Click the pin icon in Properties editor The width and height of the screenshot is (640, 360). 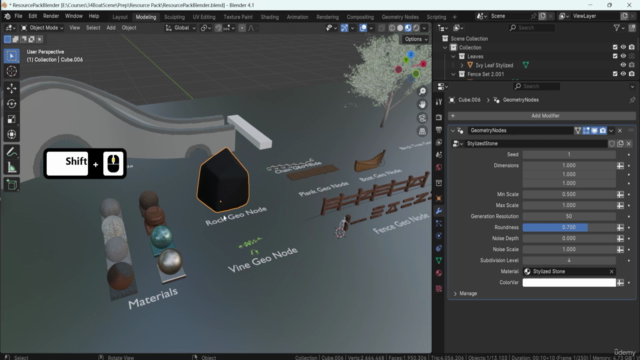[x=632, y=100]
